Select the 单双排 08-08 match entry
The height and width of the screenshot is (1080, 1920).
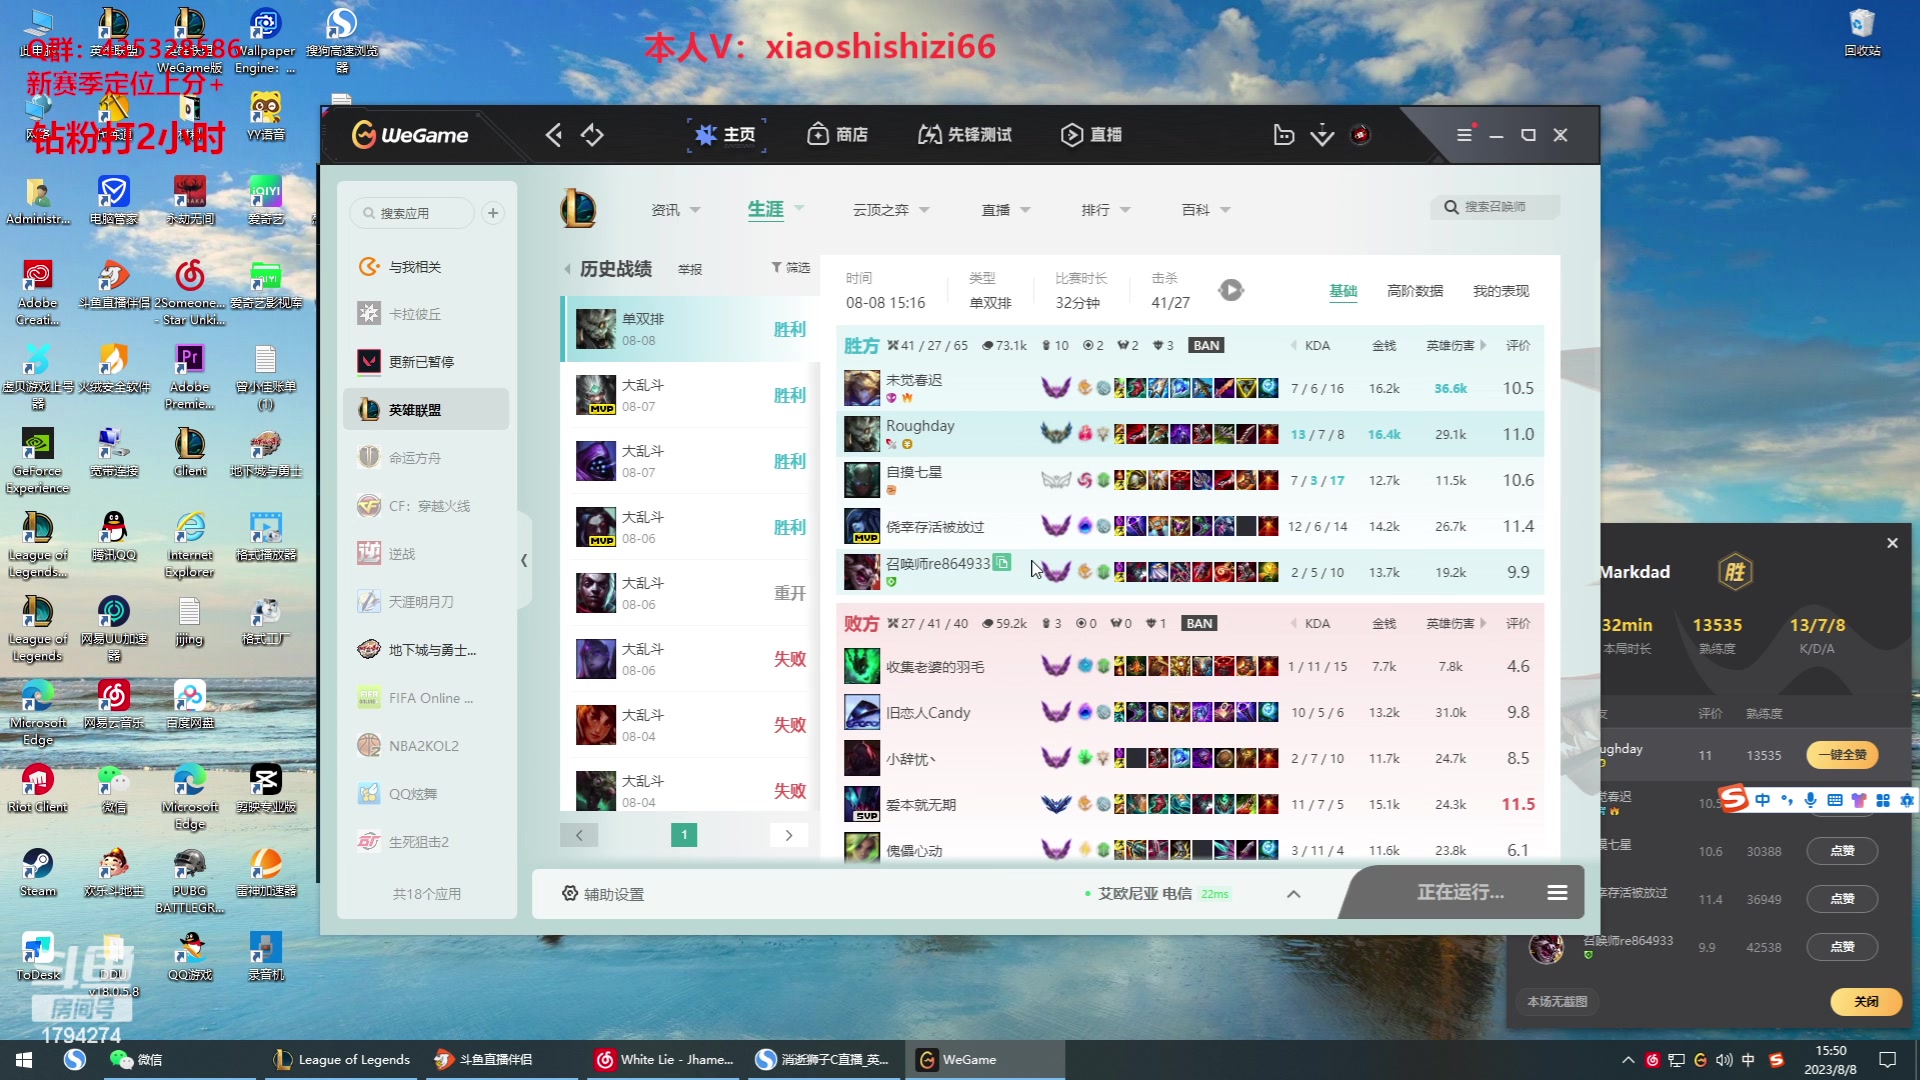690,329
